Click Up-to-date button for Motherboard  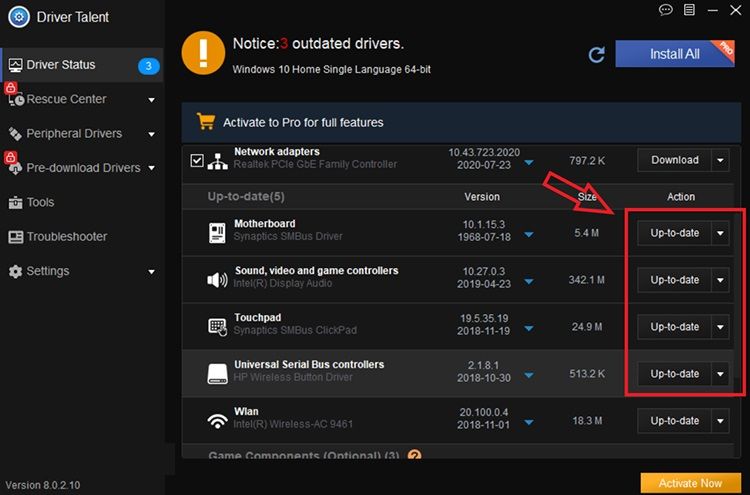(674, 233)
